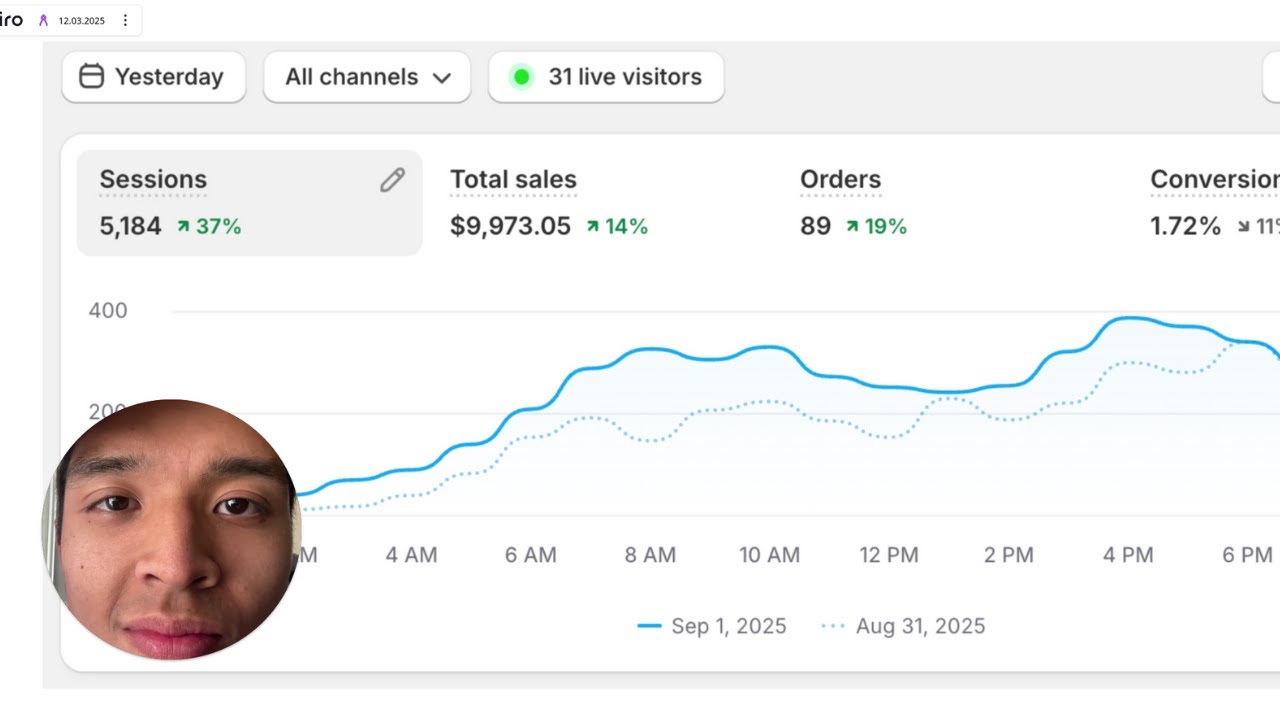1280x720 pixels.
Task: Click the Conversion rate downward trend arrow
Action: click(x=1243, y=227)
